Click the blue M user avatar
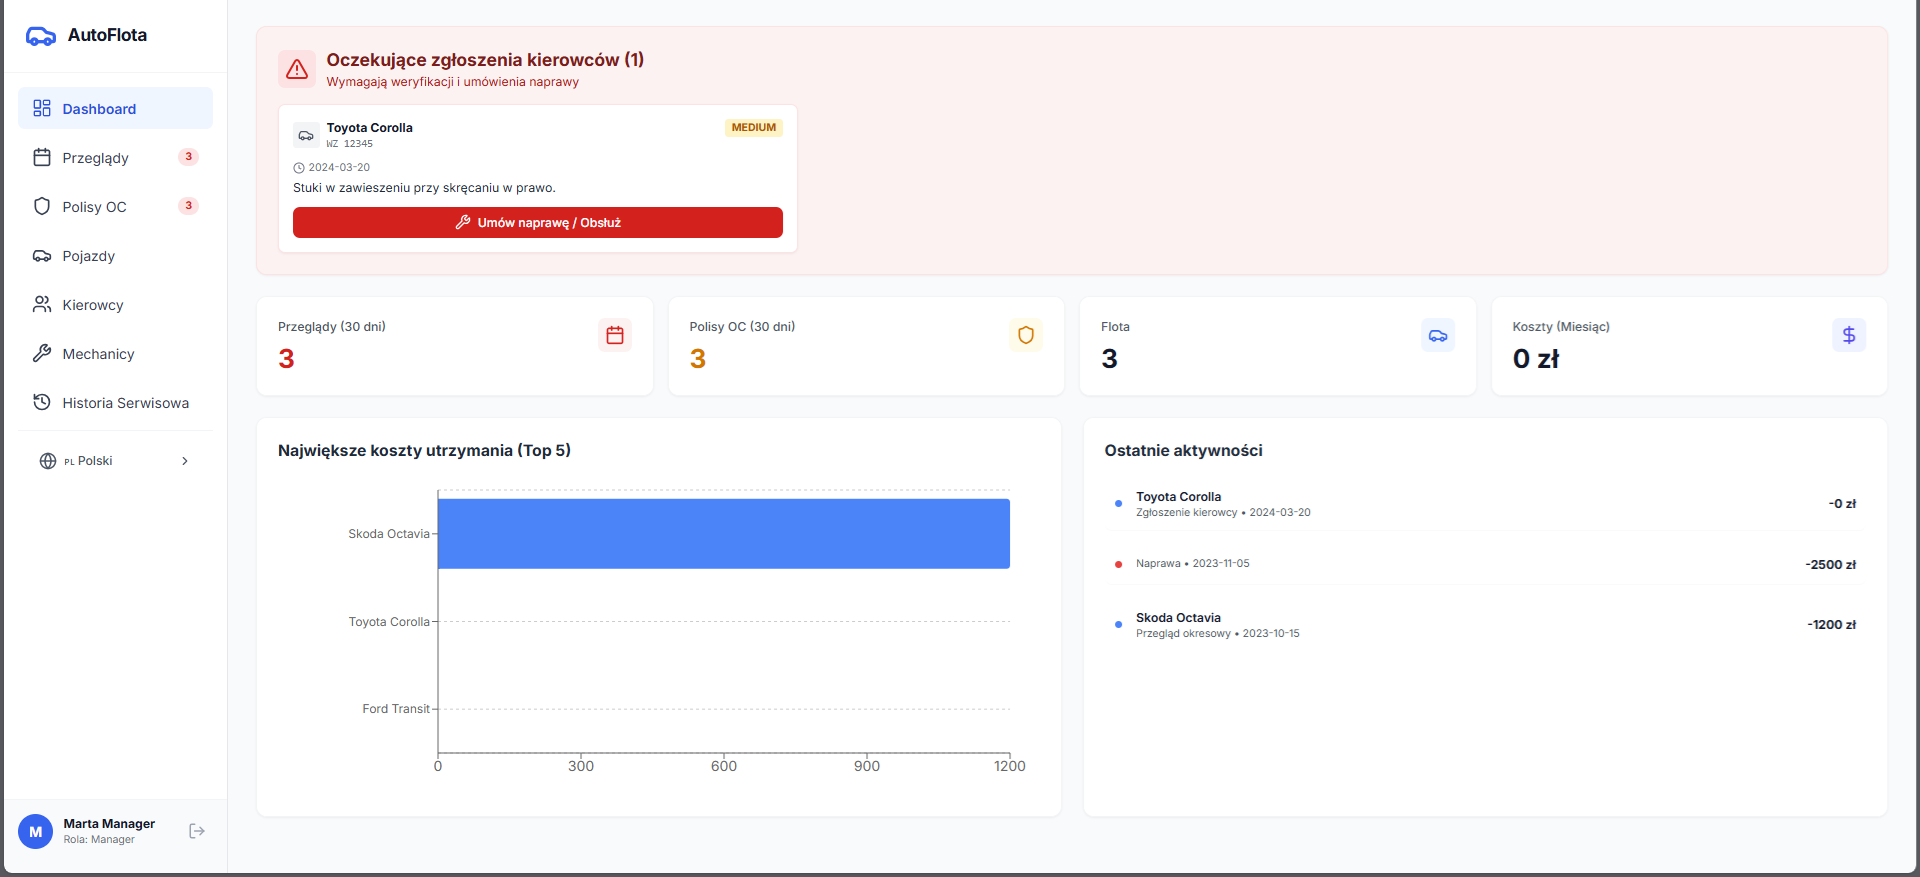The width and height of the screenshot is (1920, 877). tap(36, 831)
